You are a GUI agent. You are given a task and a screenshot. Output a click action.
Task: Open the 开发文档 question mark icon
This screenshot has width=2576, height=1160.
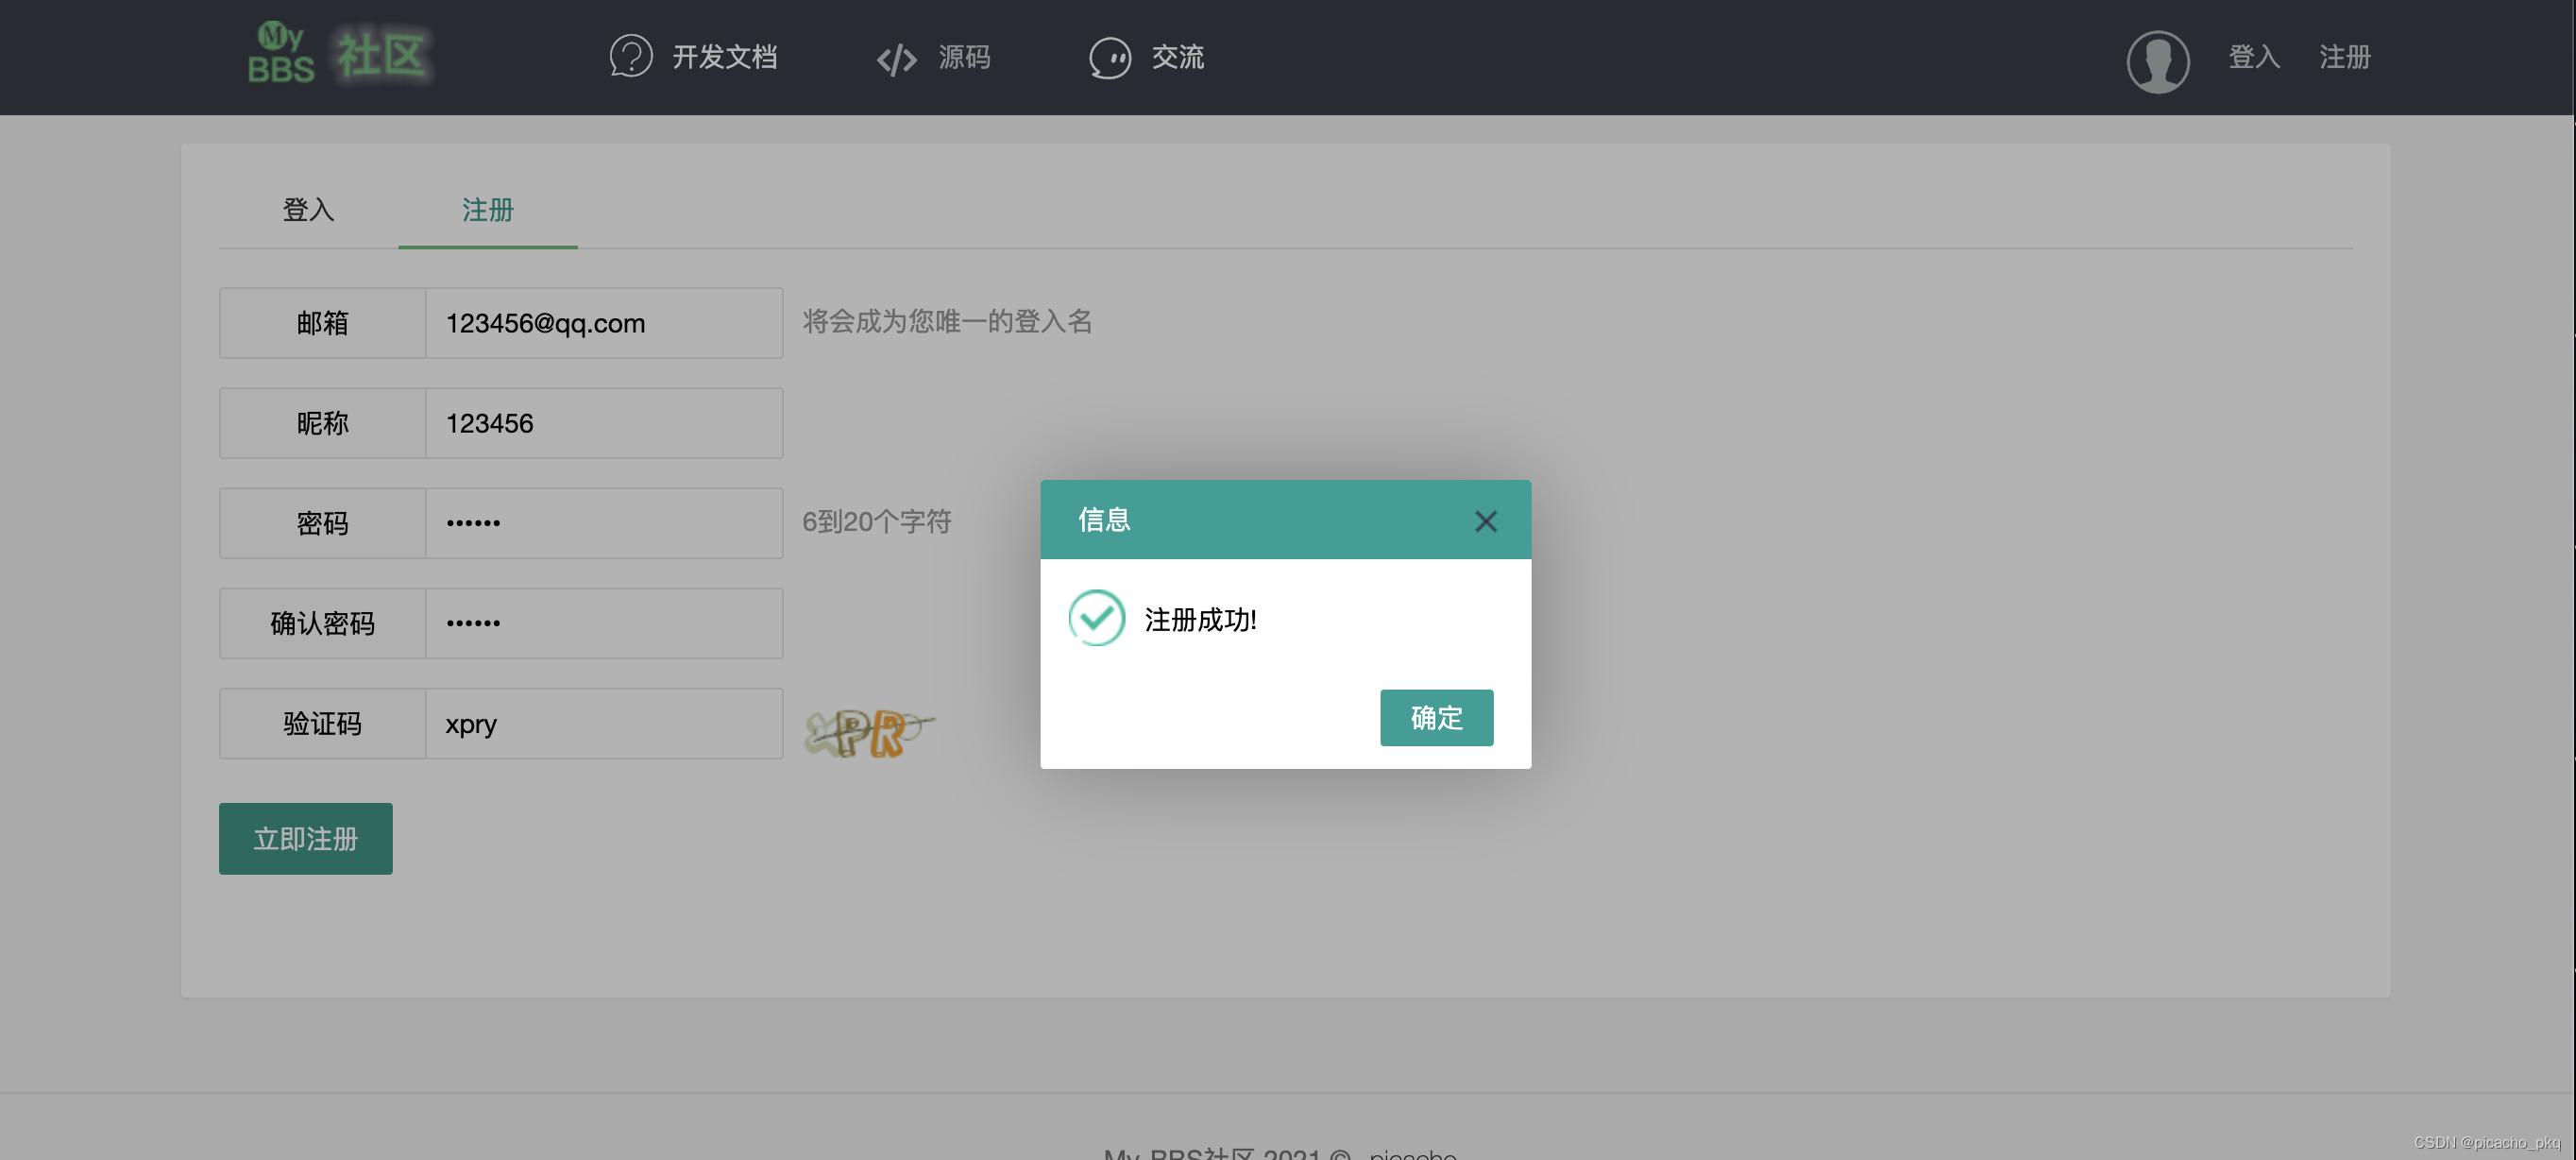click(631, 56)
